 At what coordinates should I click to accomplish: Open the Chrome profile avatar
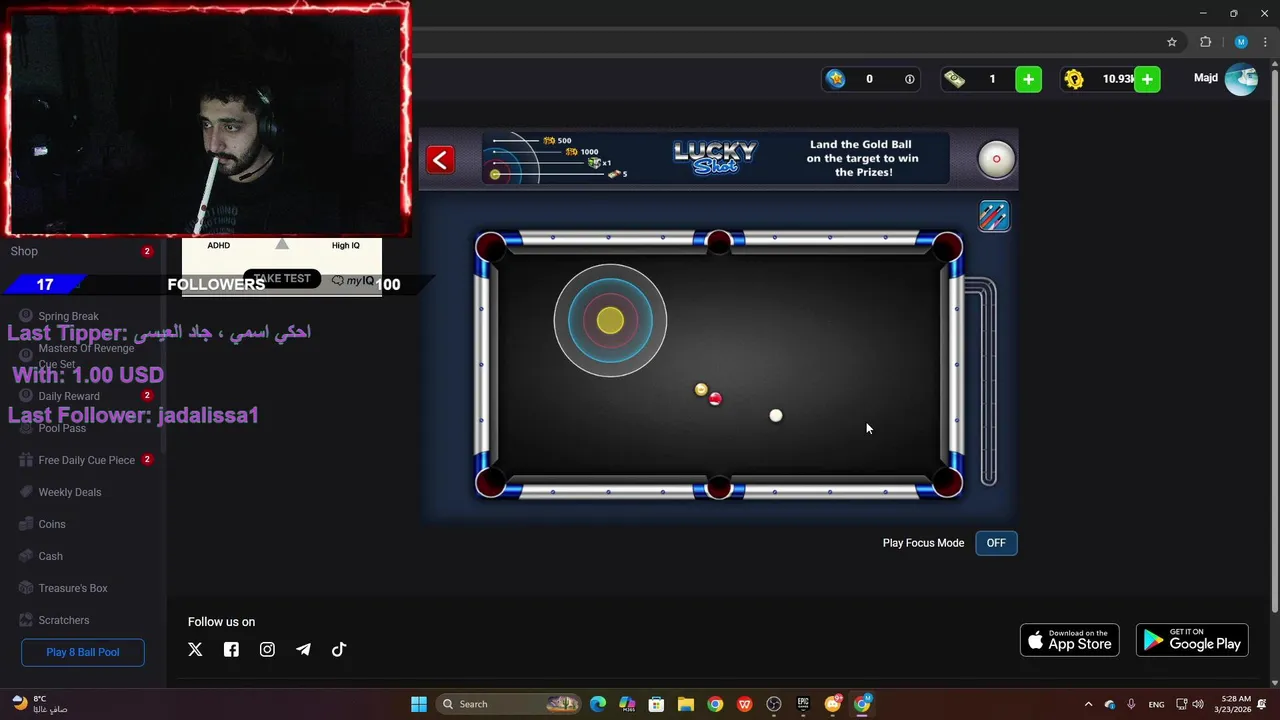tap(1241, 42)
